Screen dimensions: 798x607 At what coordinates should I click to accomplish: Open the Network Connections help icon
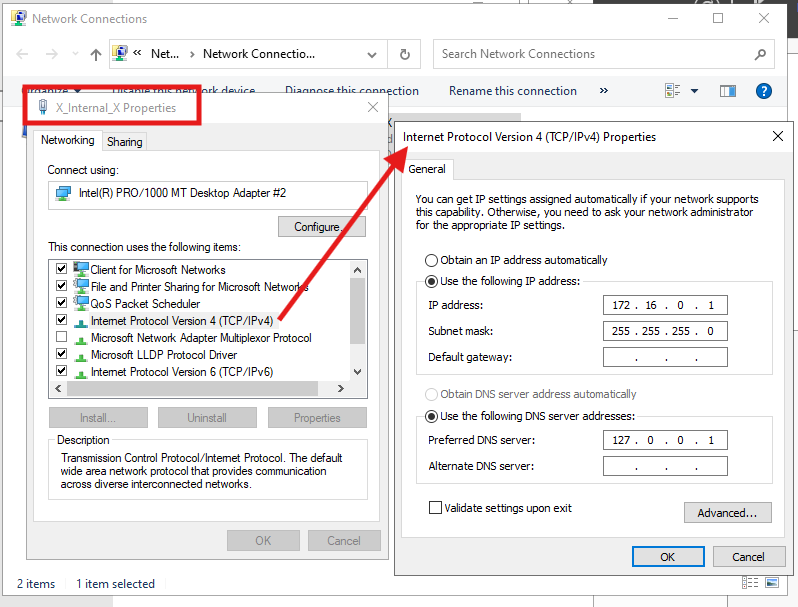[x=763, y=91]
